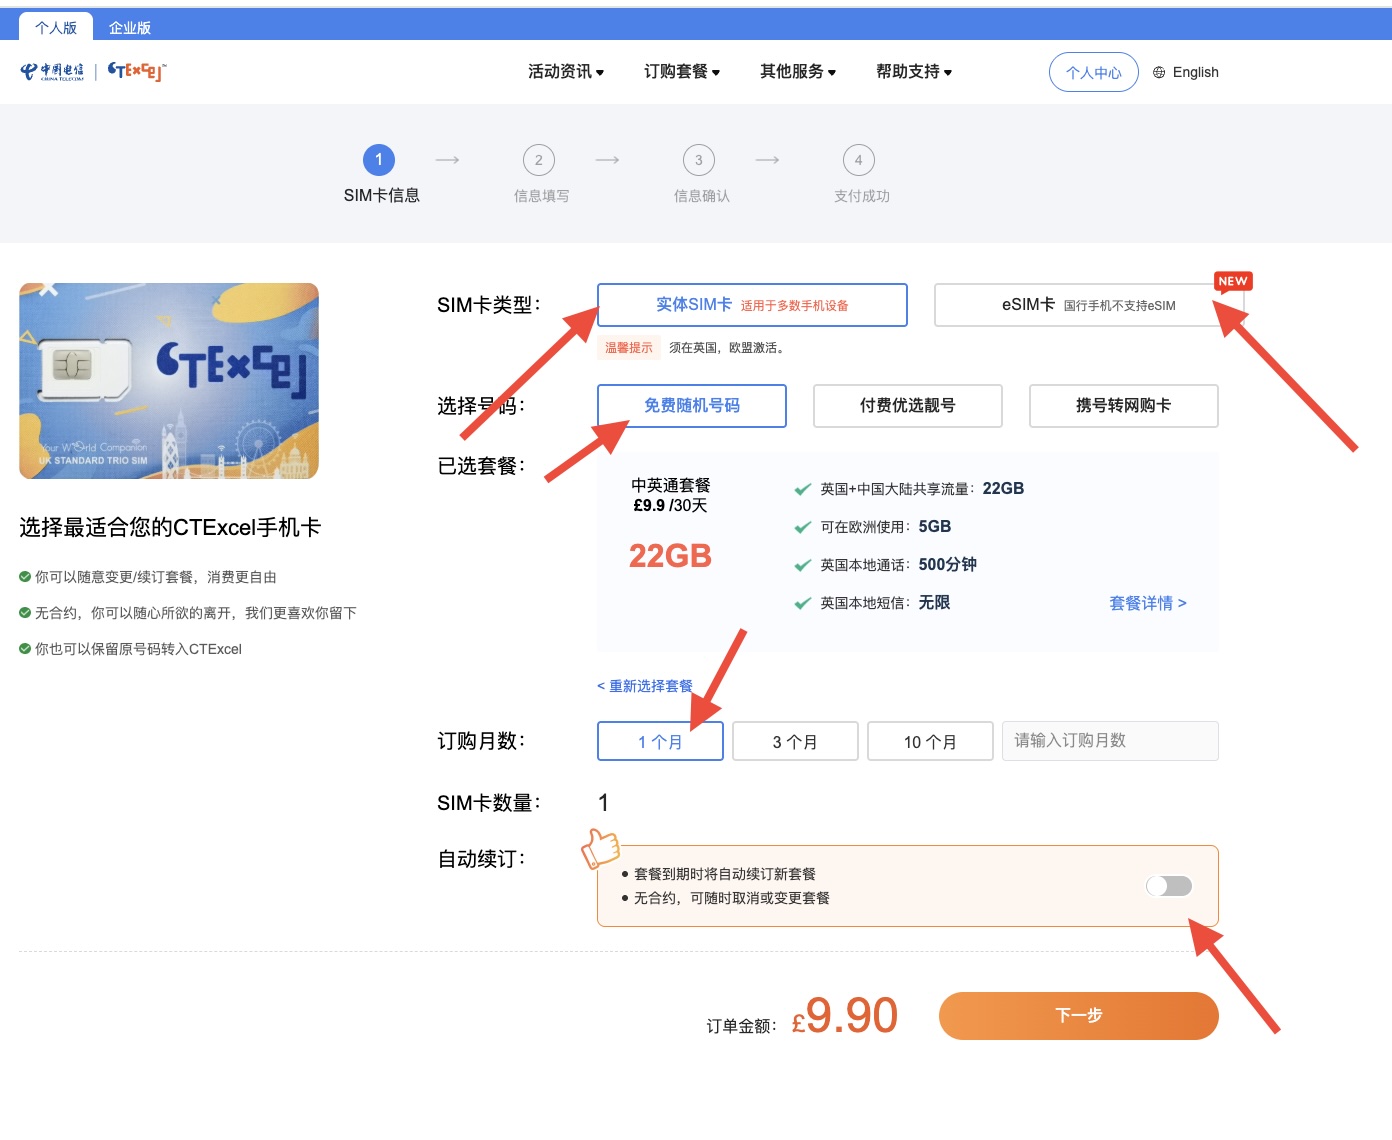Open 个人中心 account page
Viewport: 1392px width, 1140px height.
pyautogui.click(x=1094, y=72)
